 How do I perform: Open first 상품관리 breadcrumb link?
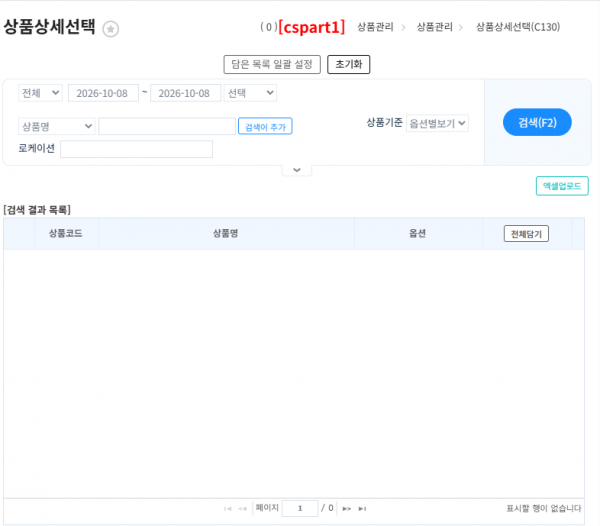click(x=375, y=27)
